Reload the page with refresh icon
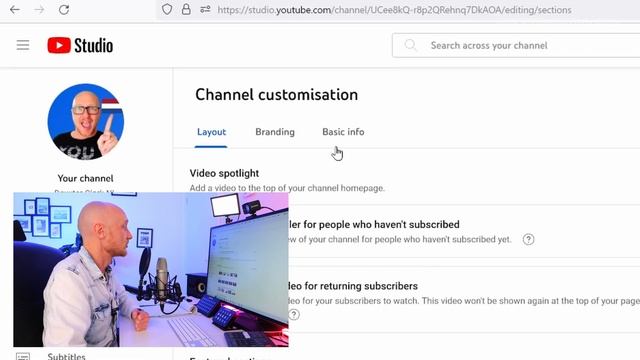The height and width of the screenshot is (360, 640). click(x=64, y=10)
